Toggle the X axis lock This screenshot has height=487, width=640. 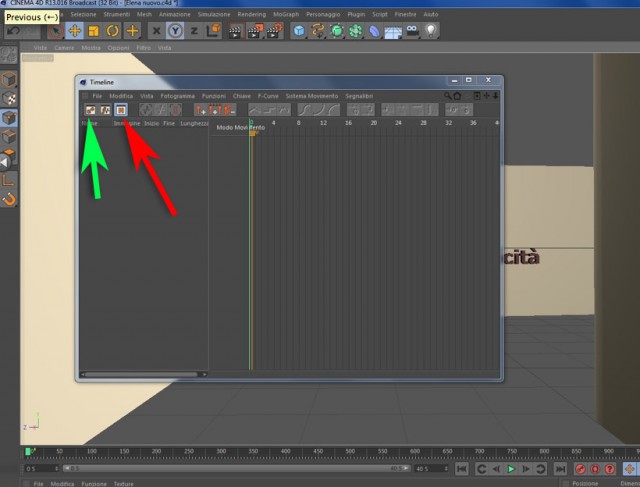tap(156, 31)
